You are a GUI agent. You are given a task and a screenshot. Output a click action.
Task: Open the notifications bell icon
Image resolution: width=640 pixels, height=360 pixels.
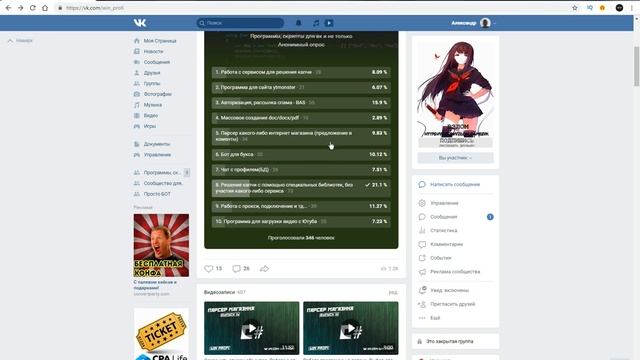tap(298, 23)
